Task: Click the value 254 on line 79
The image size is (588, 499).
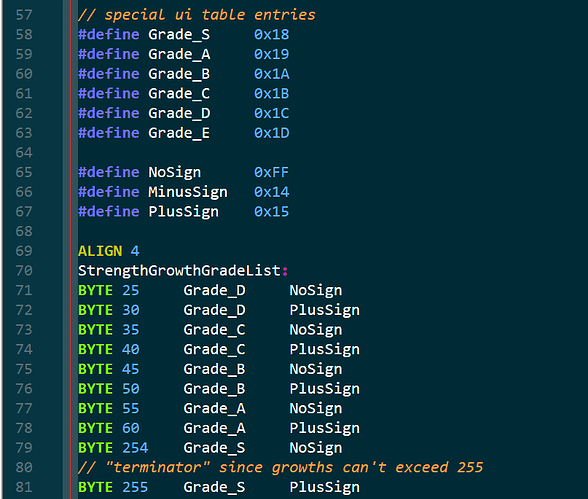Action: pos(135,448)
